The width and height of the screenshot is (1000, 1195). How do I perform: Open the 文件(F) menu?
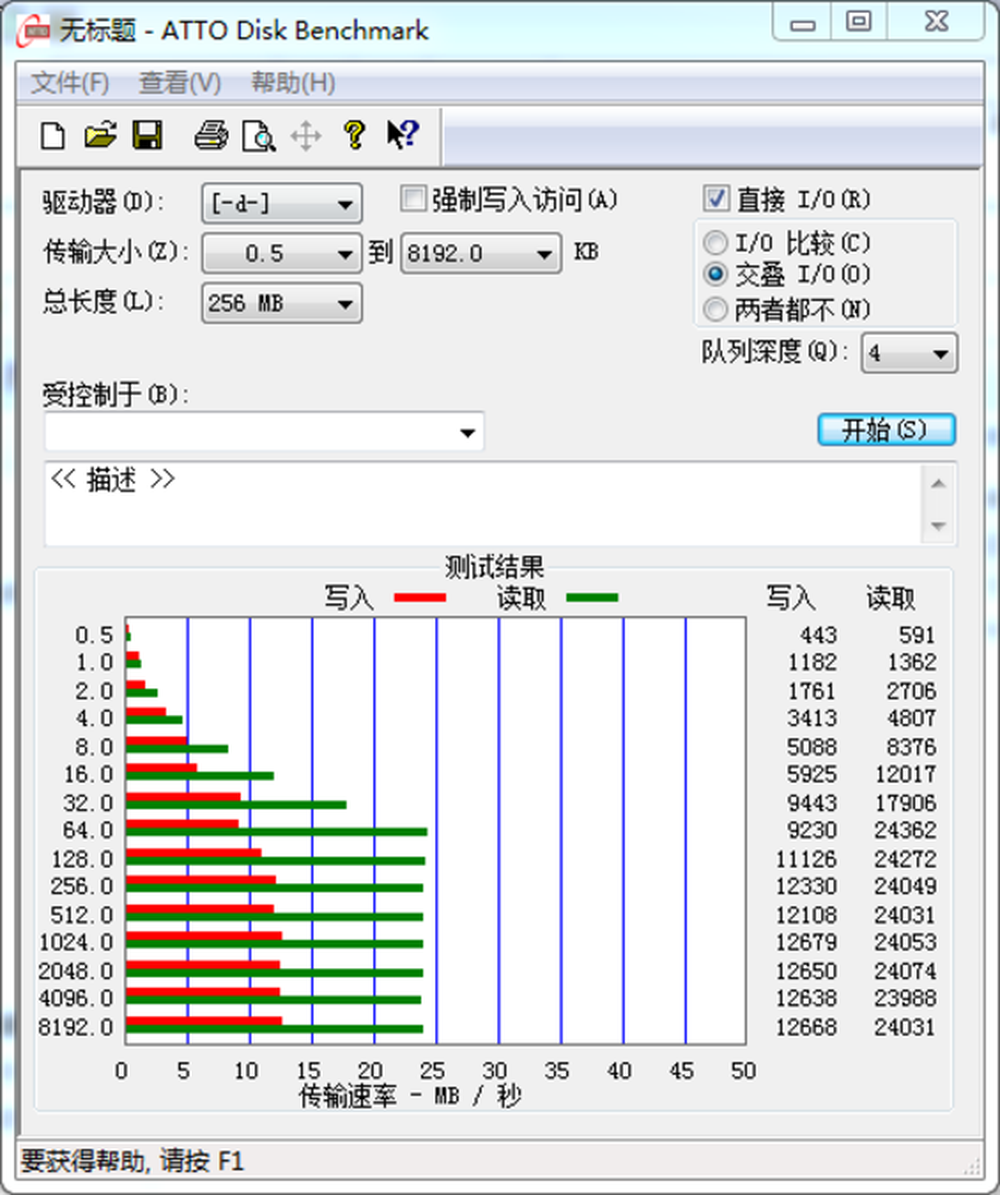pos(70,82)
